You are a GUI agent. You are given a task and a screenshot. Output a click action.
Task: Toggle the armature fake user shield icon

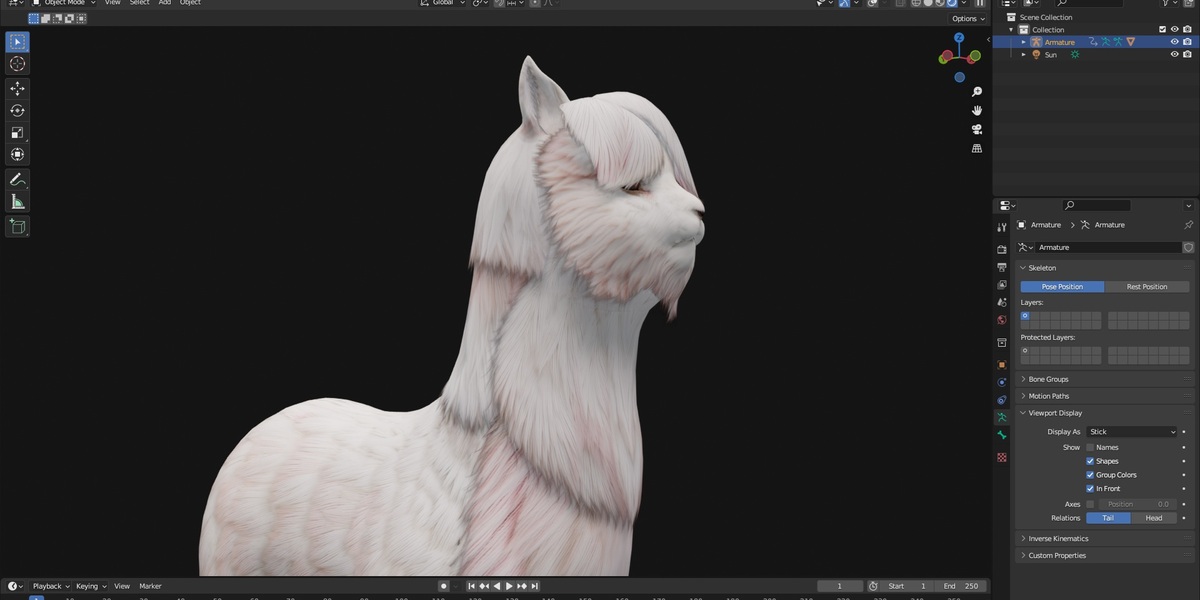(x=1188, y=247)
